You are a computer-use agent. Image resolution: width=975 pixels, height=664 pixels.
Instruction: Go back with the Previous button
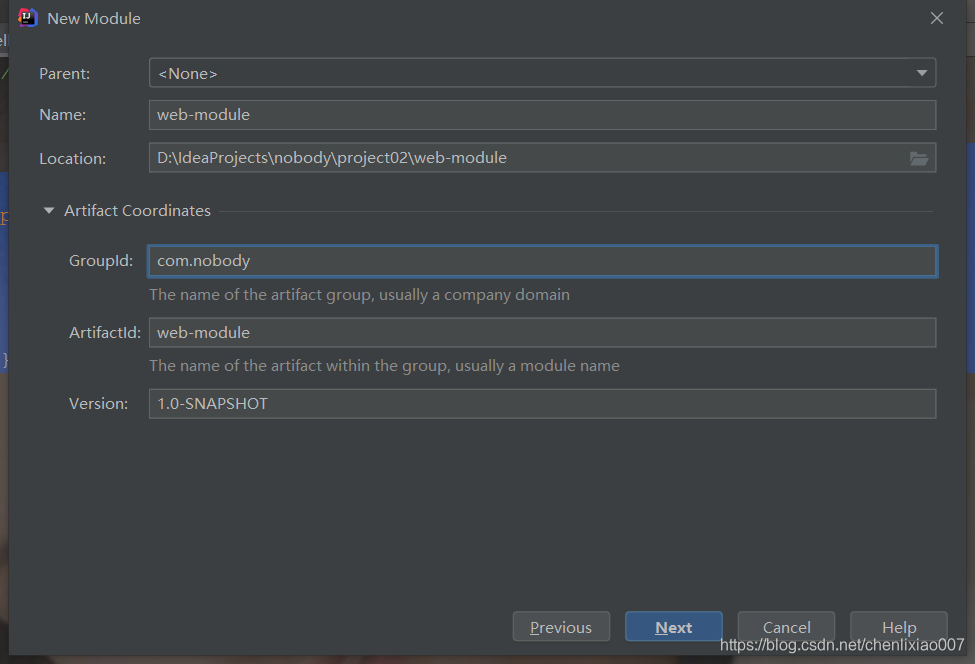[561, 627]
